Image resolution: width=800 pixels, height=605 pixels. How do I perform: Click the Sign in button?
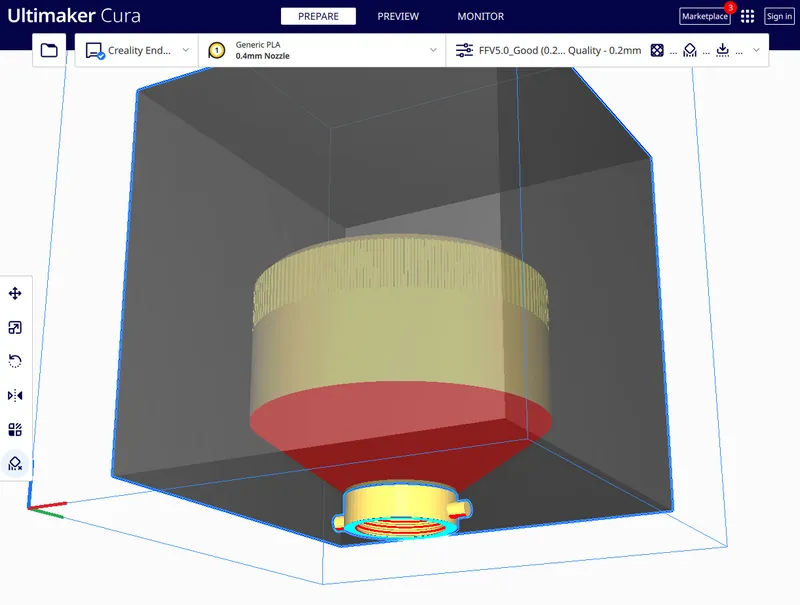click(x=779, y=16)
